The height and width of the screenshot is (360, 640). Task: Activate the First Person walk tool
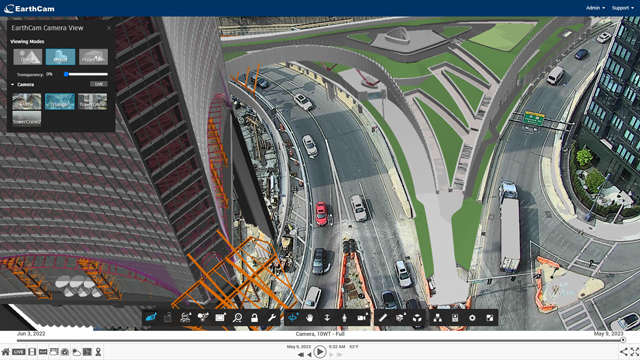coord(344,318)
